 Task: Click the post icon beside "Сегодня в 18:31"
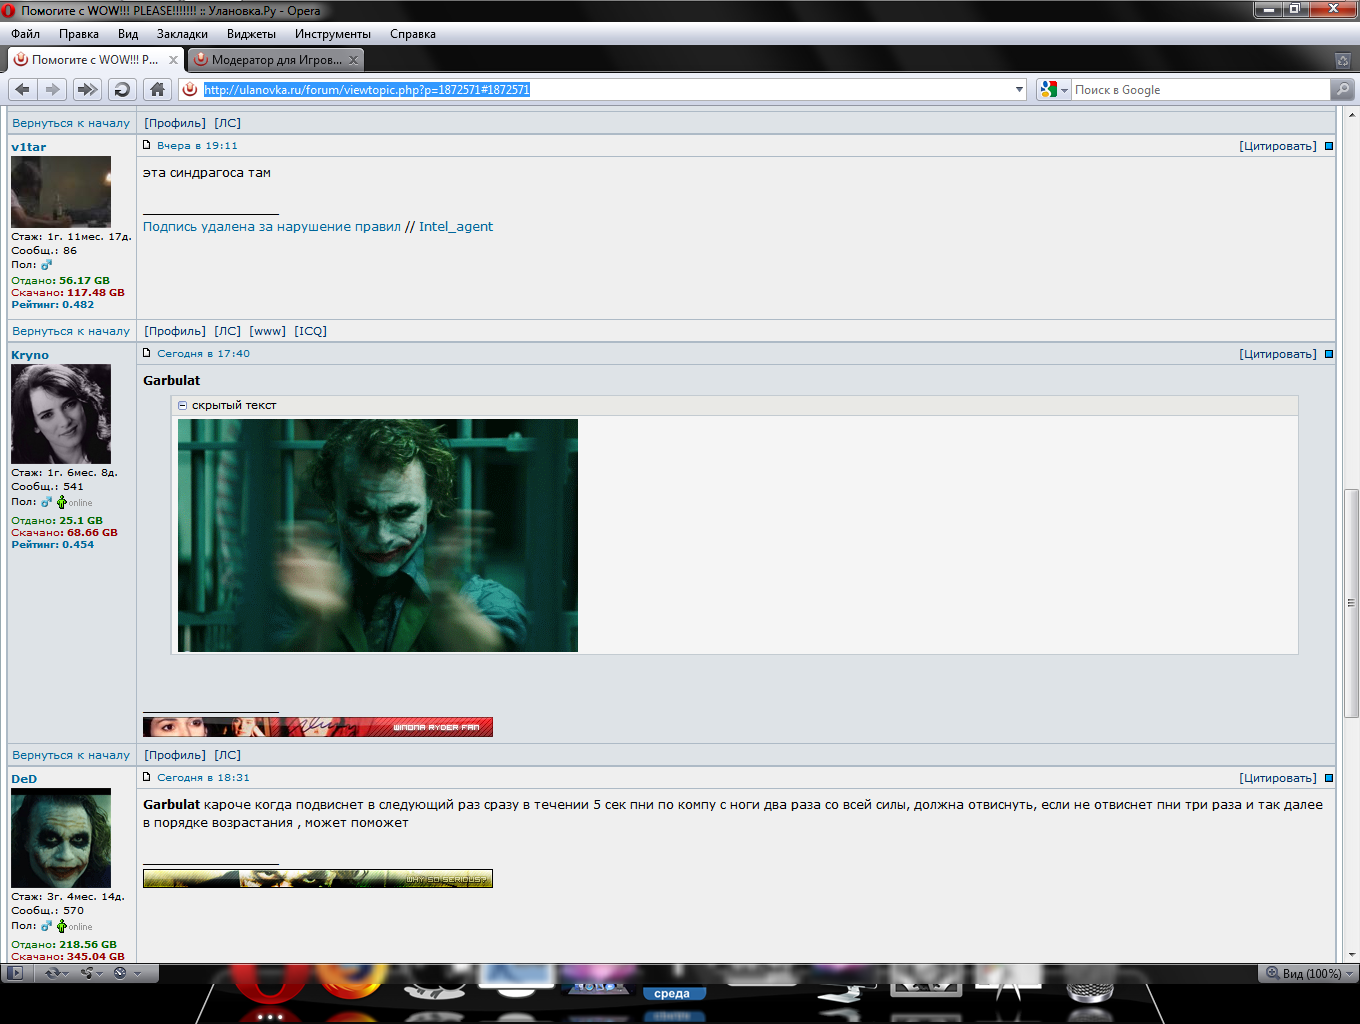[147, 778]
